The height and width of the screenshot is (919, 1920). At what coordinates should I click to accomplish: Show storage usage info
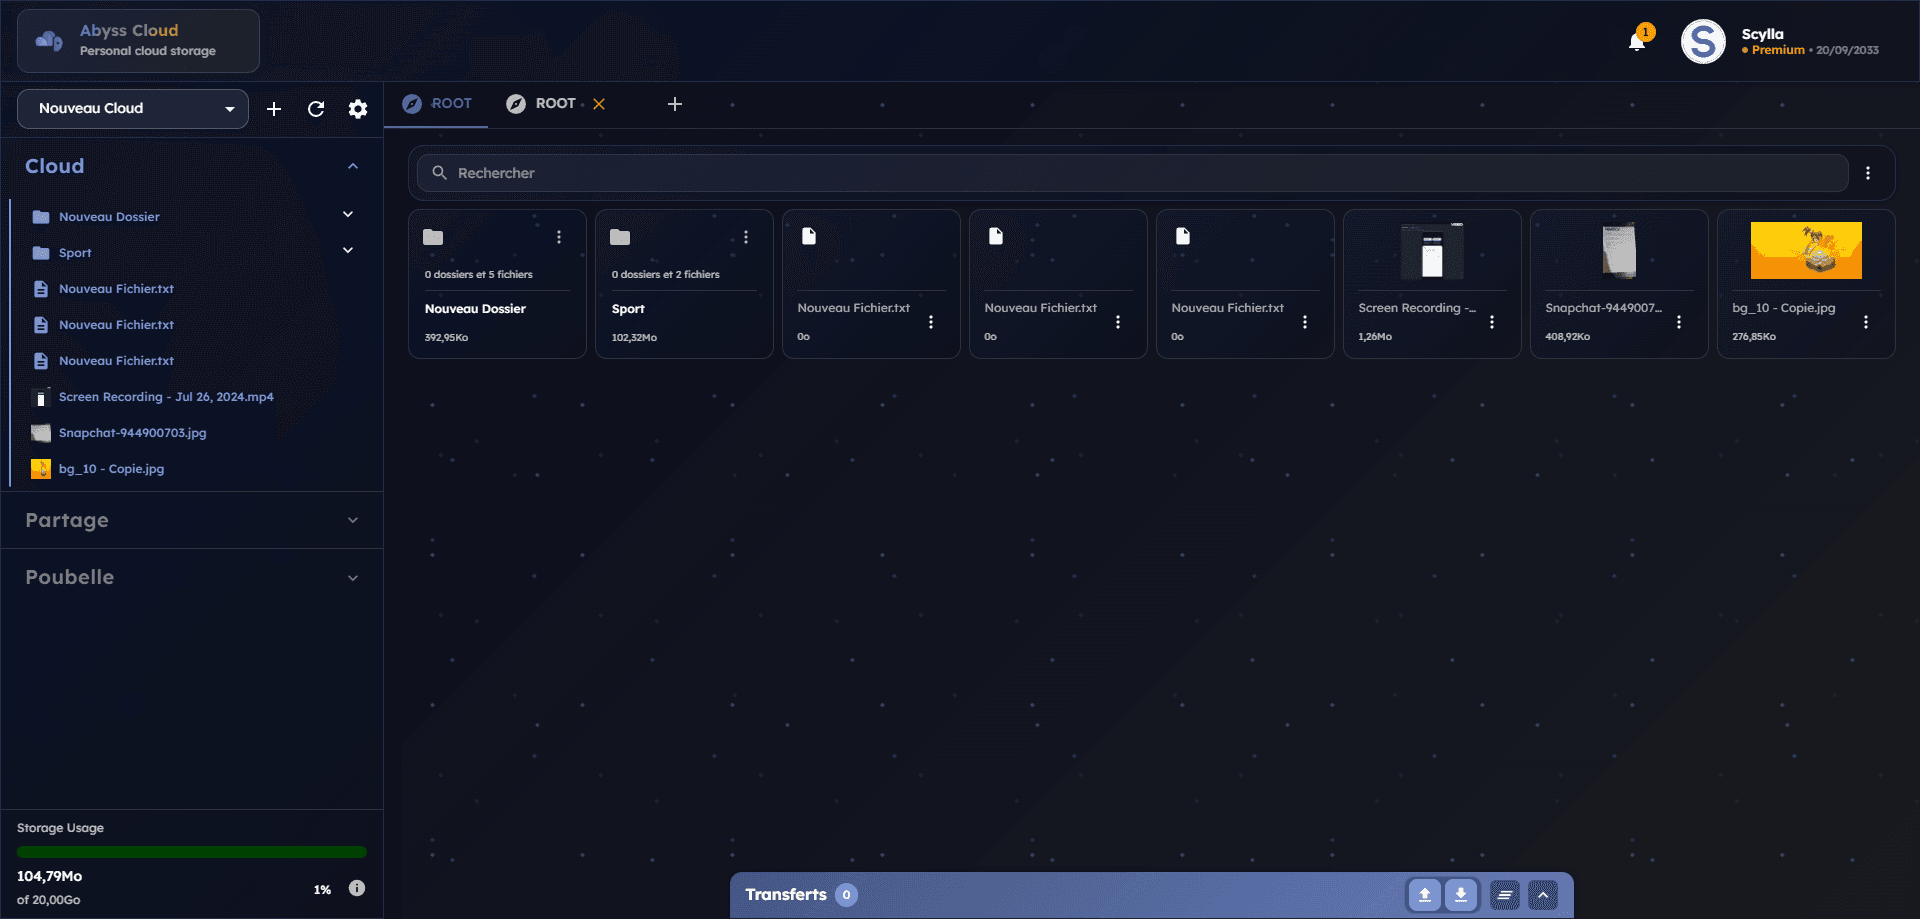(x=357, y=888)
